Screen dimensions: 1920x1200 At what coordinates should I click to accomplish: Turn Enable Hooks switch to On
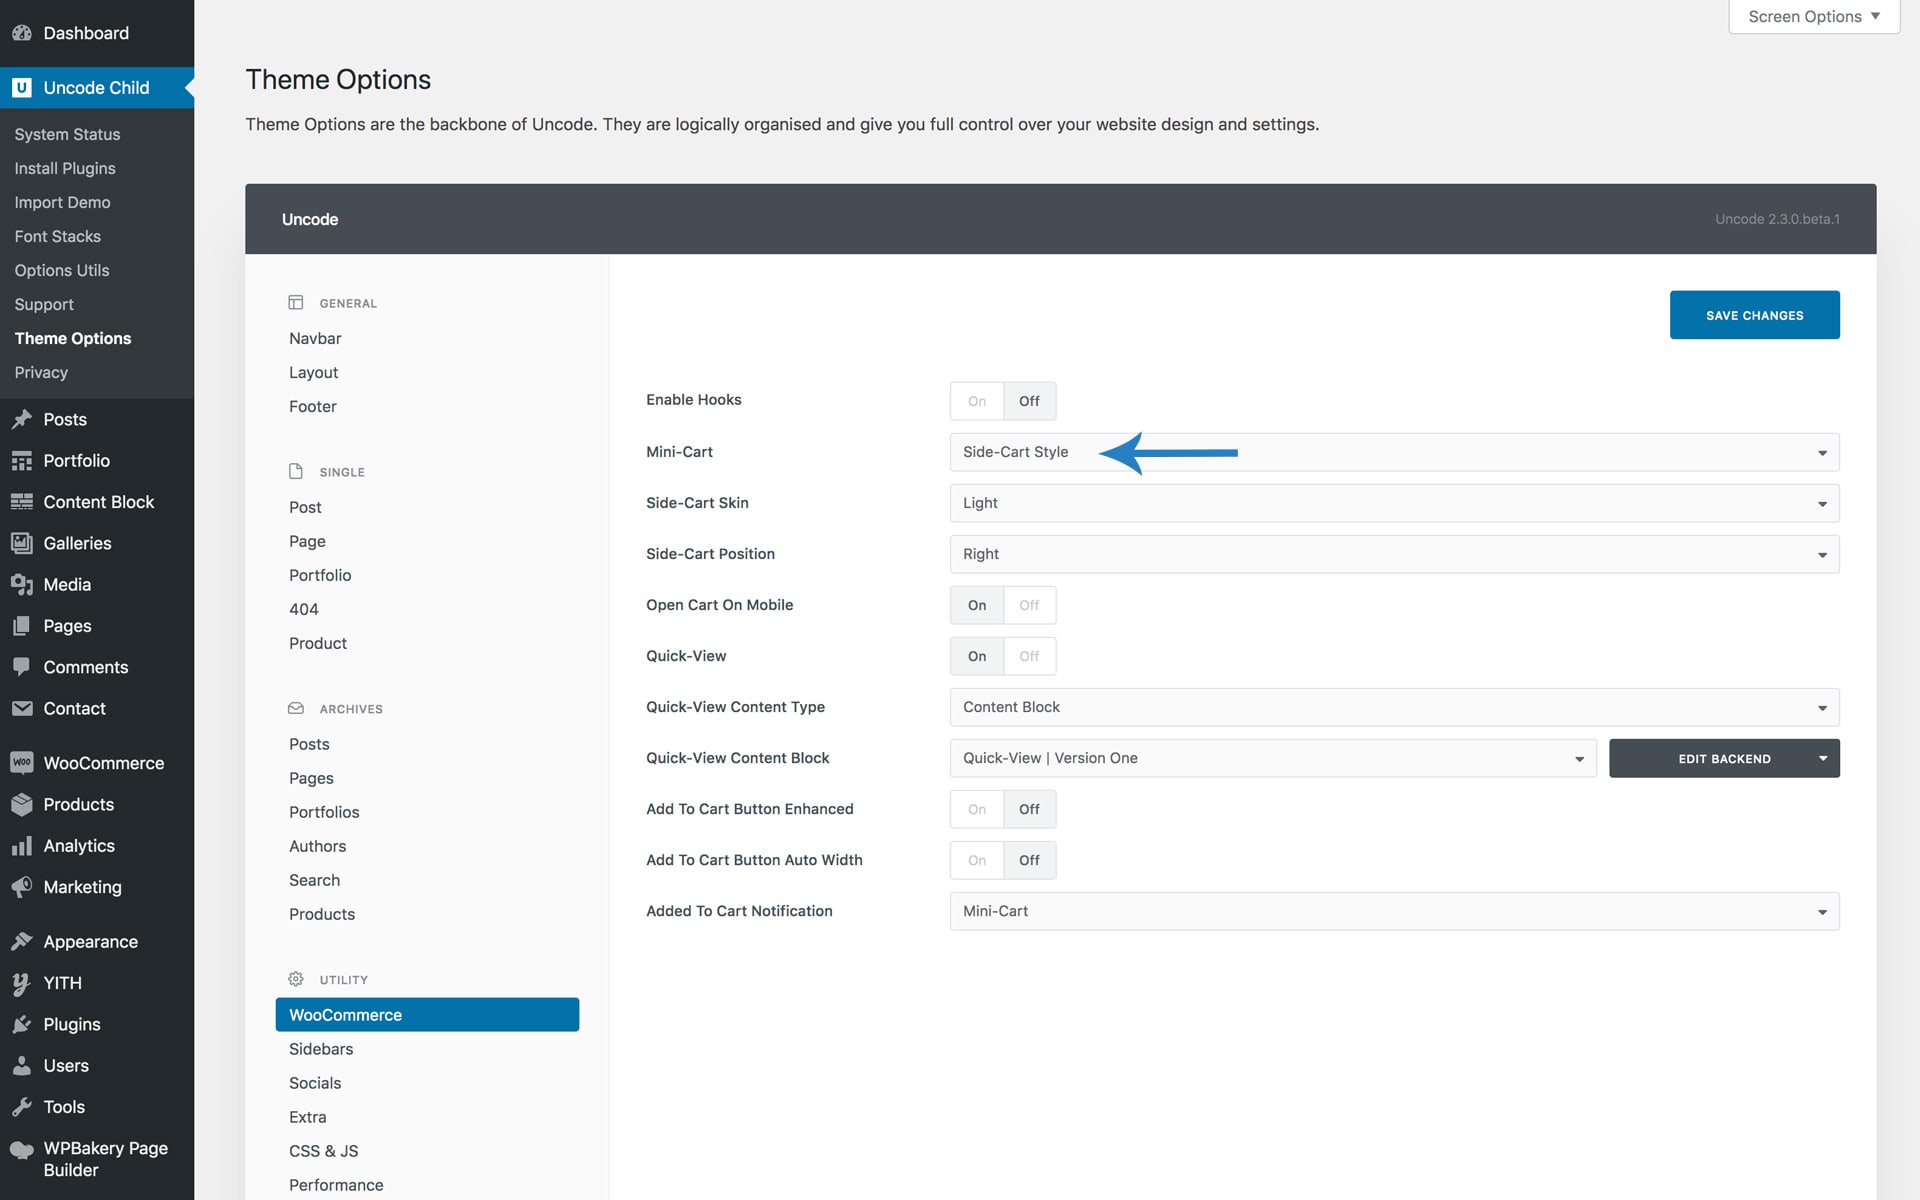pos(976,401)
